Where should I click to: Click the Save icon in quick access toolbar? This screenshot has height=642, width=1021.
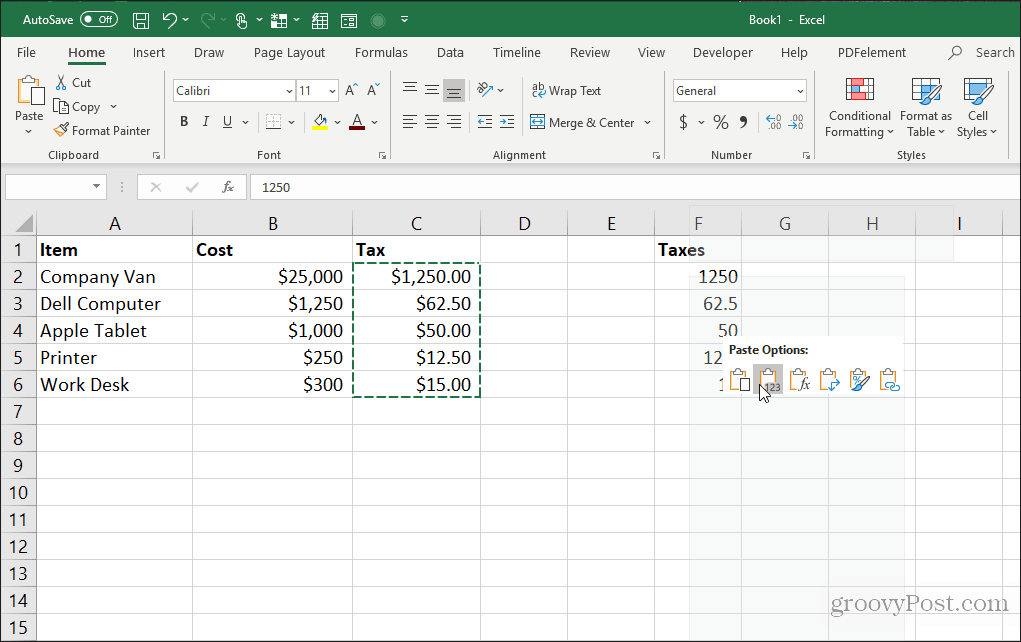tap(141, 20)
